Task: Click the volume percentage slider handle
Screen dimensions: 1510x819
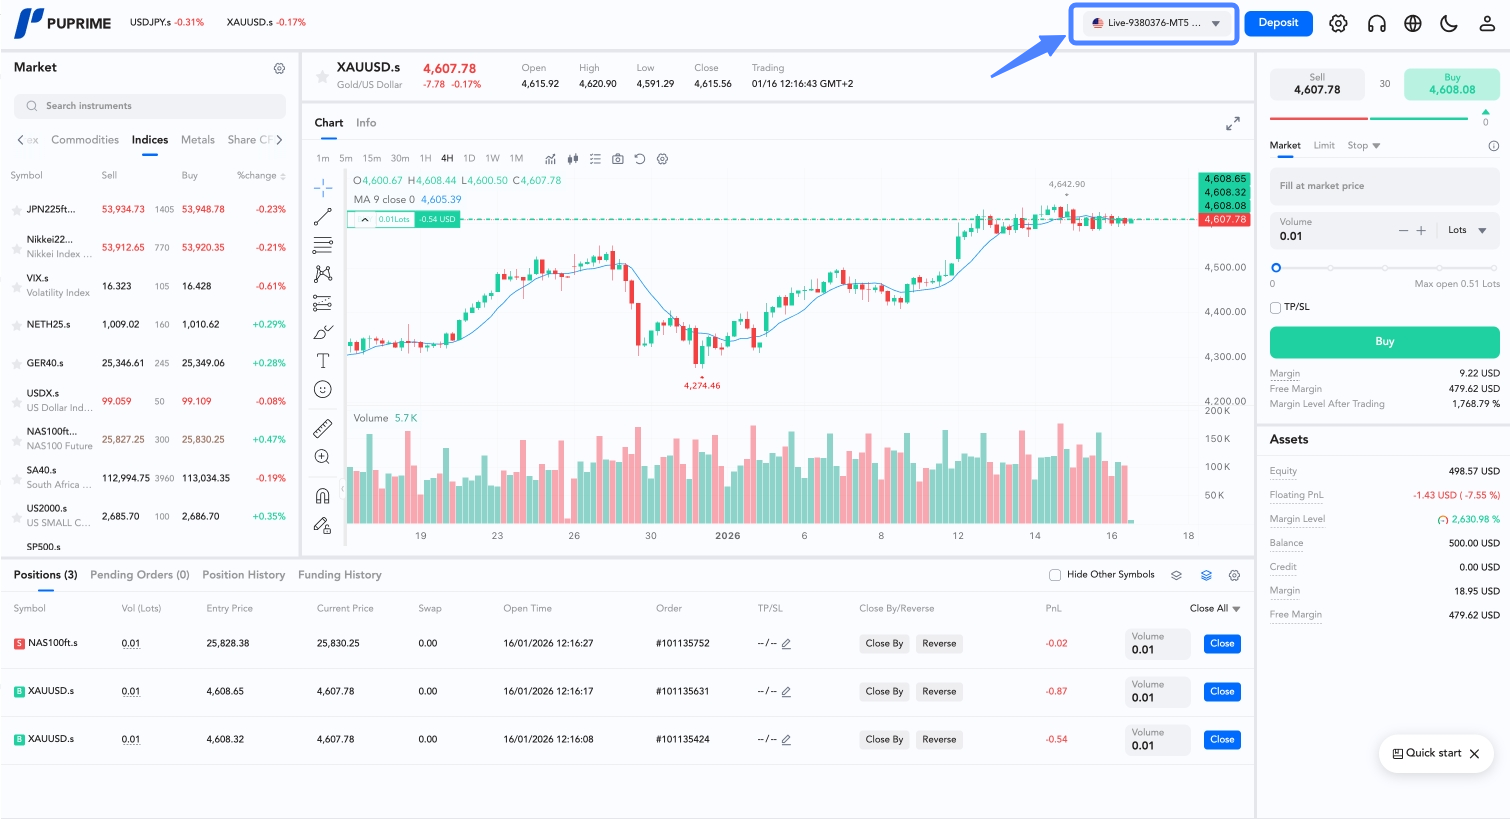Action: 1276,268
